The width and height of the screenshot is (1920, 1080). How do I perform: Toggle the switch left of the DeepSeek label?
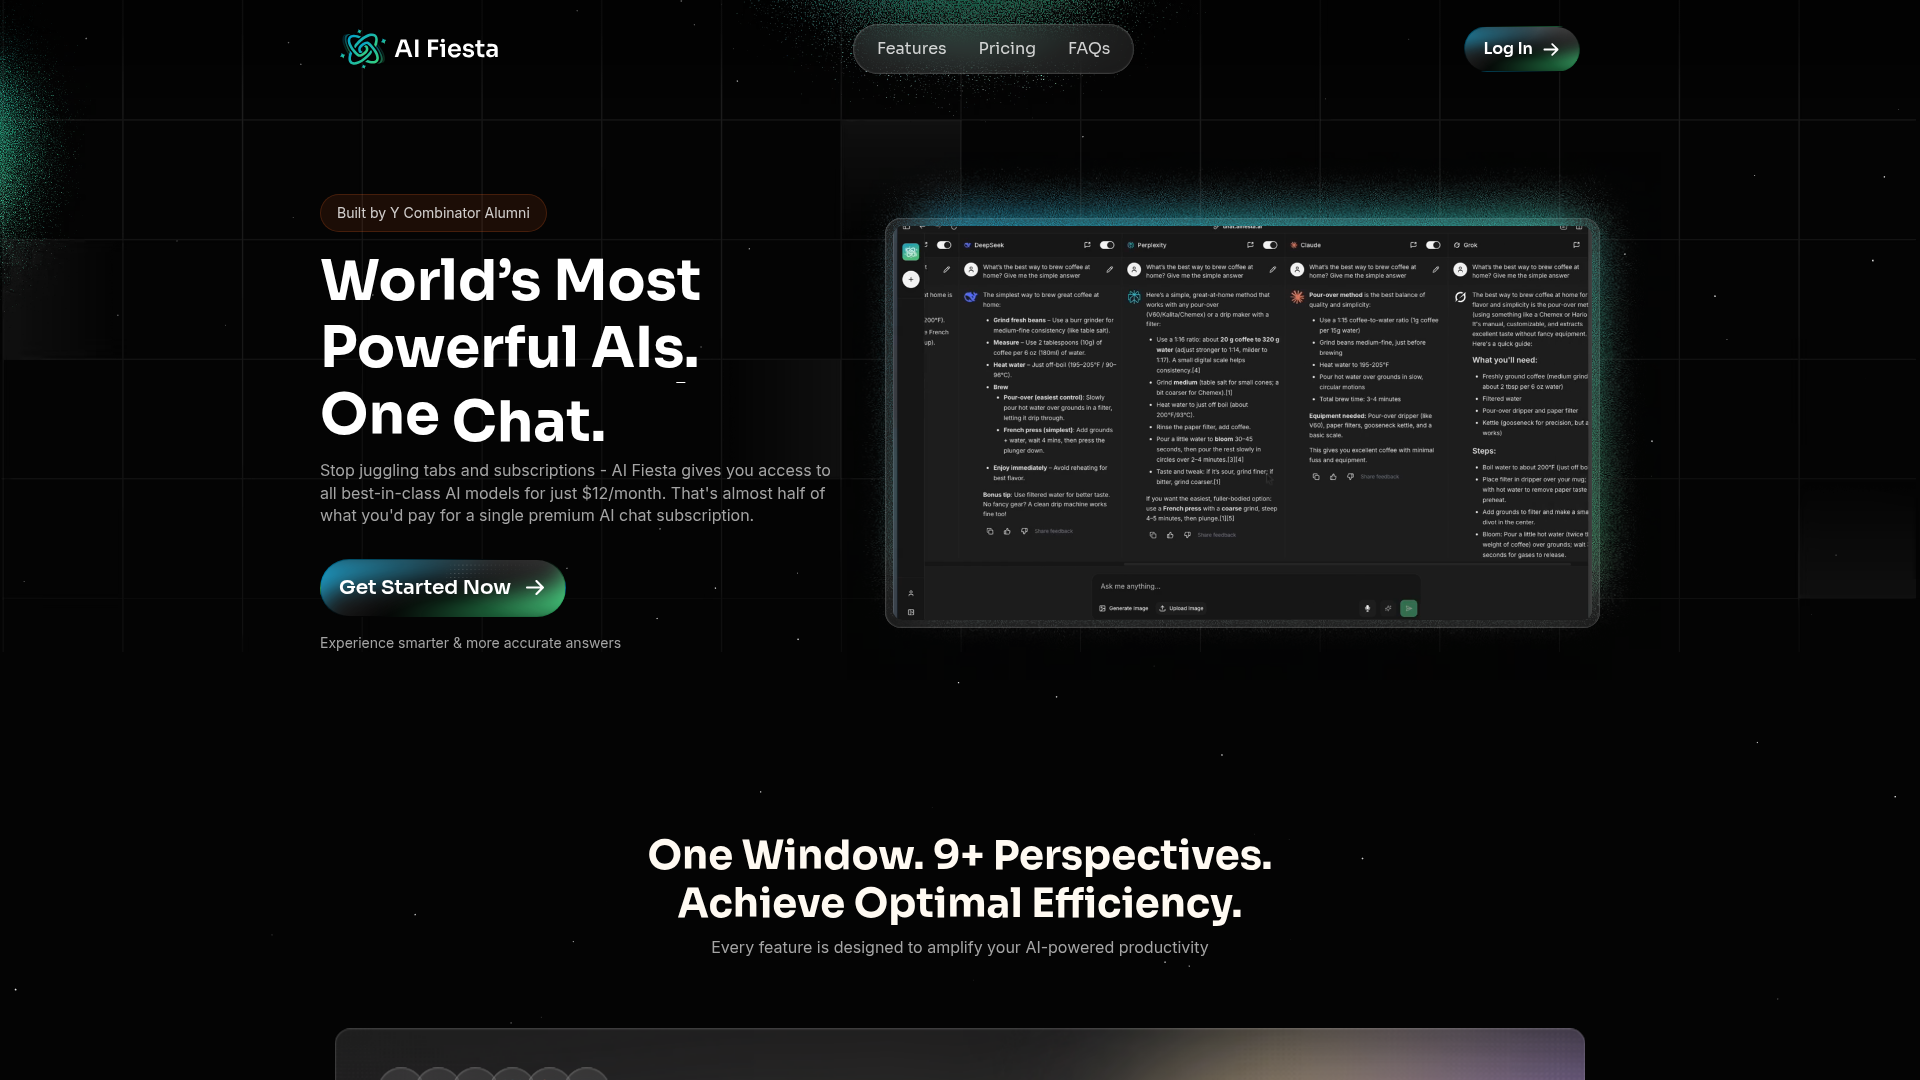coord(944,245)
